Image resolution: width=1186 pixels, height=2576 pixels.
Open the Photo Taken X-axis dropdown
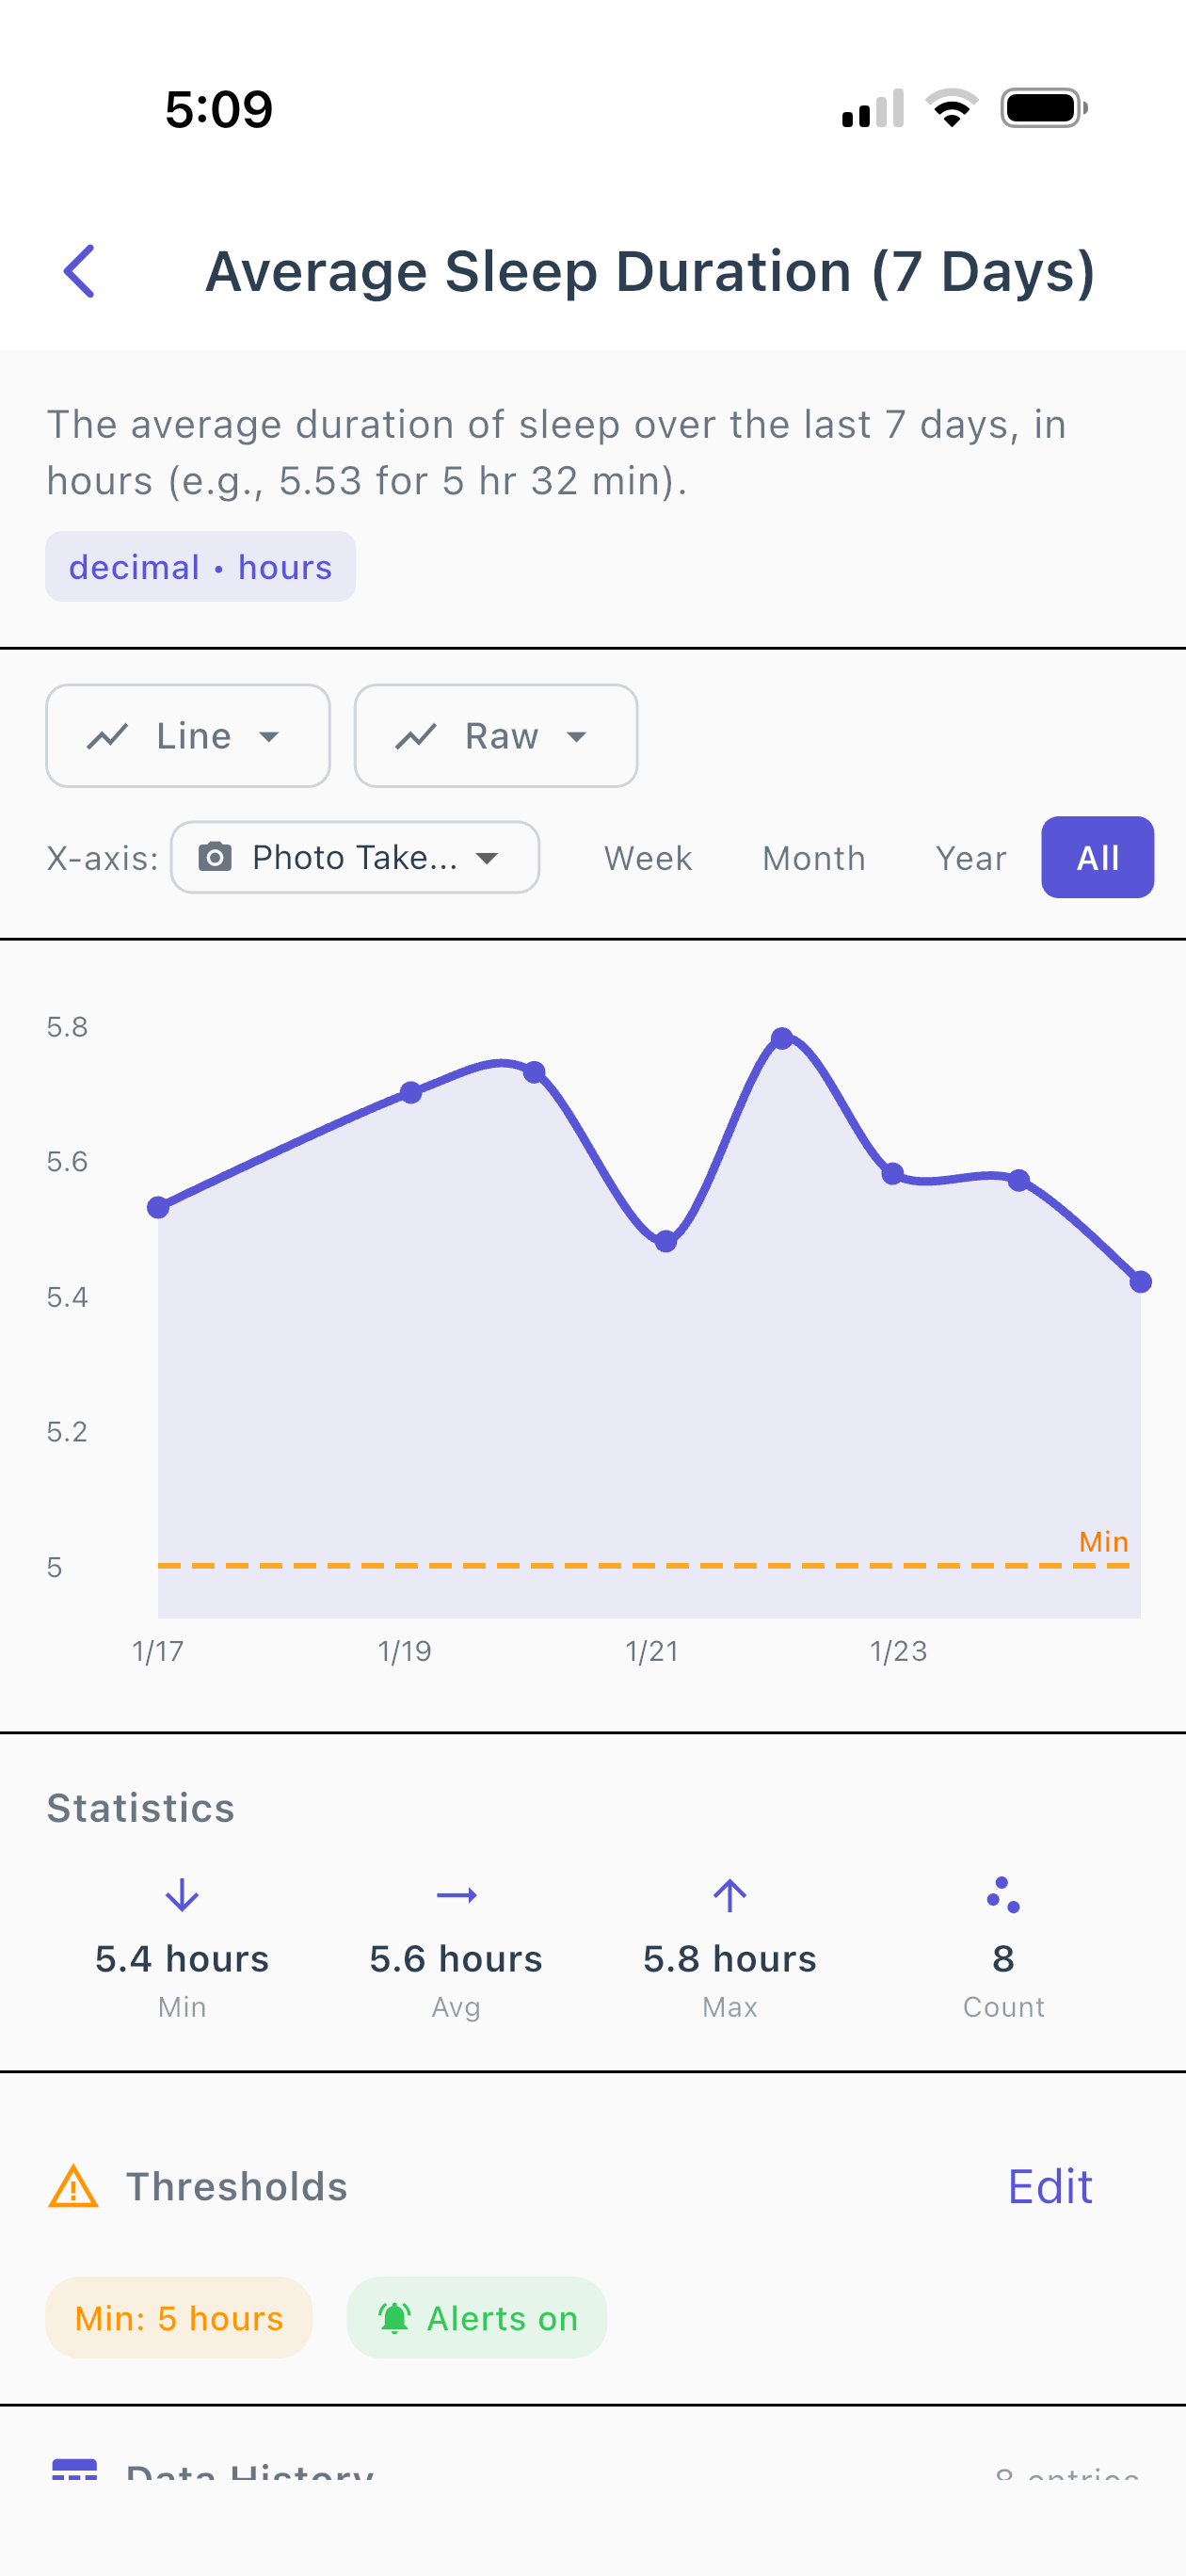click(355, 858)
